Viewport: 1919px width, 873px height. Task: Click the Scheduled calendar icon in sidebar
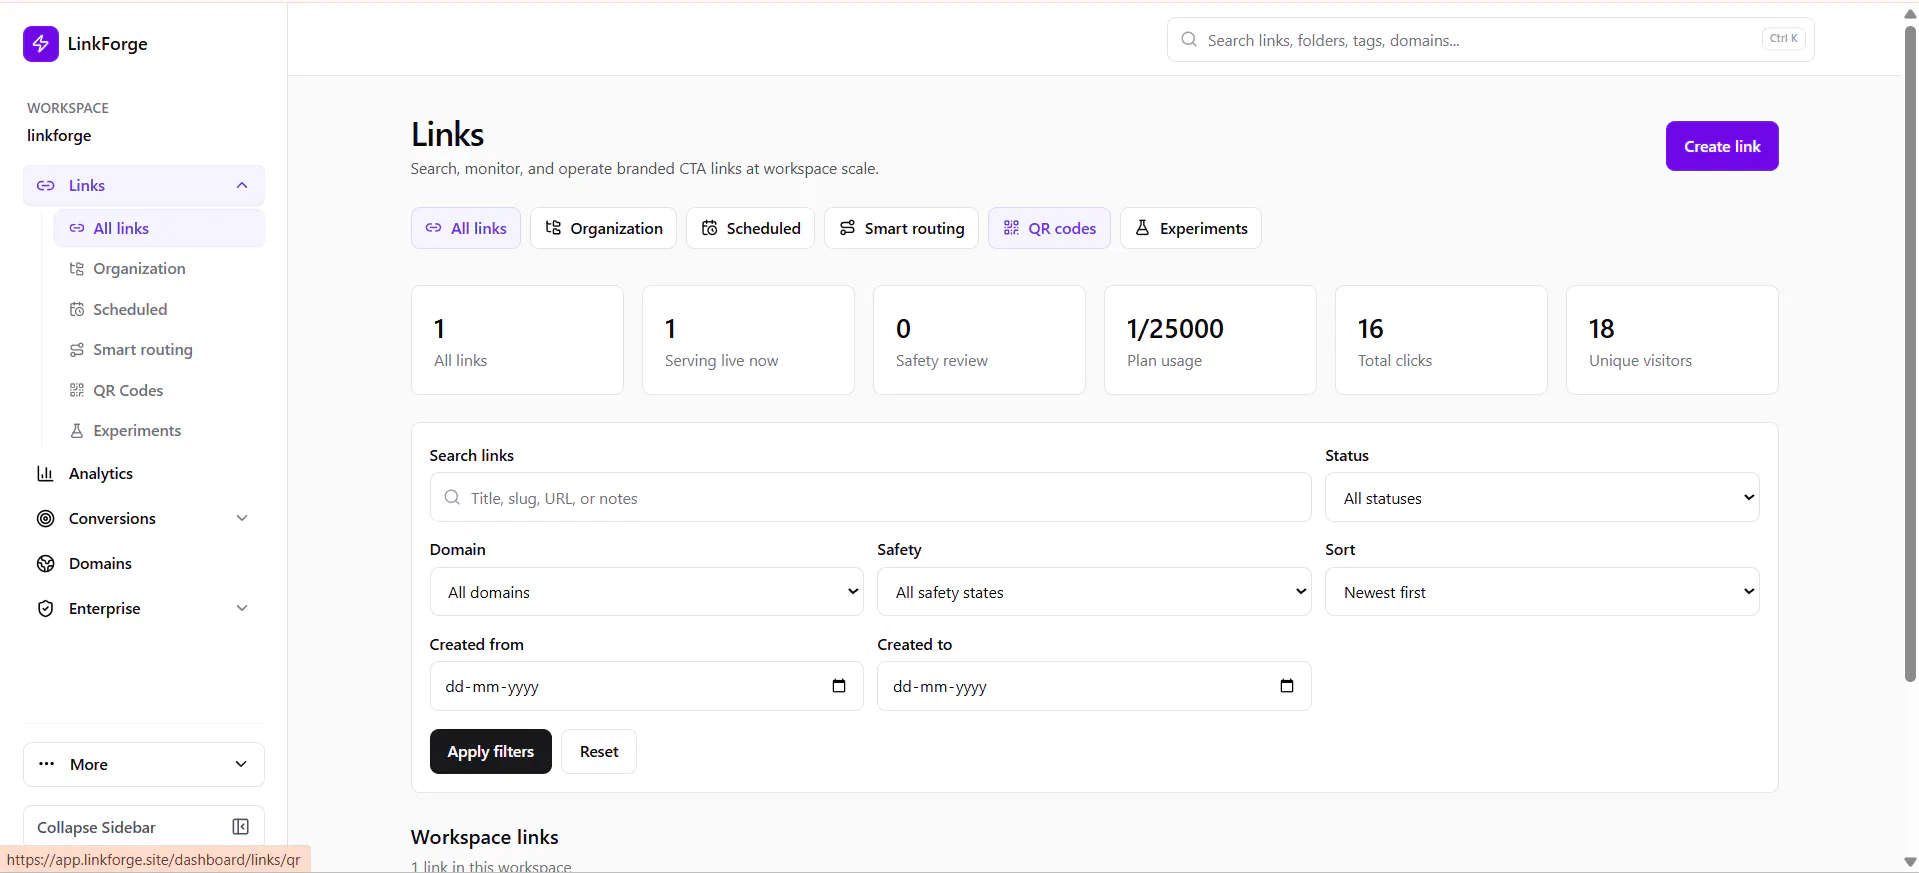pyautogui.click(x=77, y=310)
